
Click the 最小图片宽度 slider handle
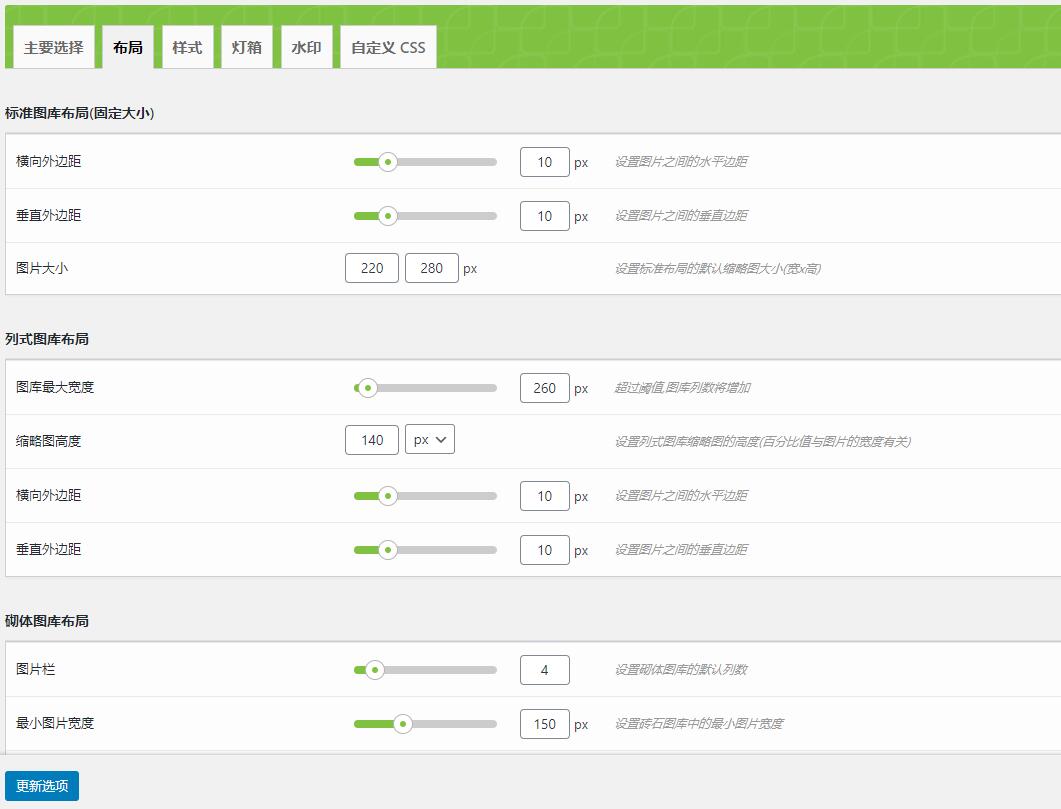click(x=402, y=724)
